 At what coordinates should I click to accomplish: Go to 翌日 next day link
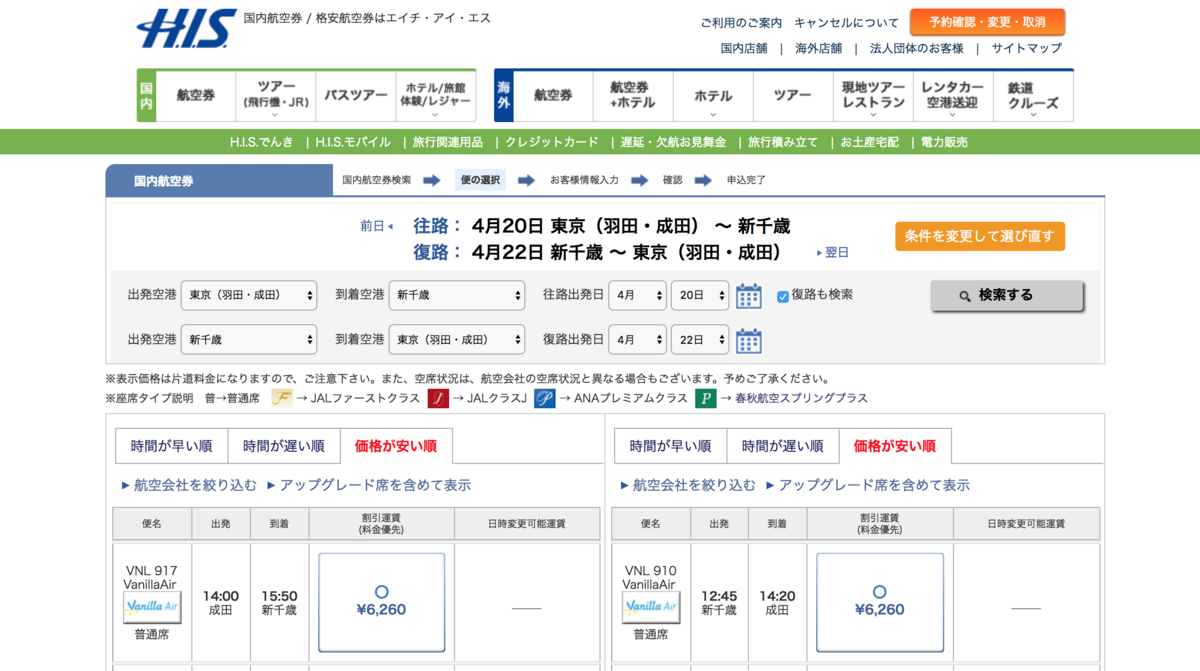tap(833, 252)
